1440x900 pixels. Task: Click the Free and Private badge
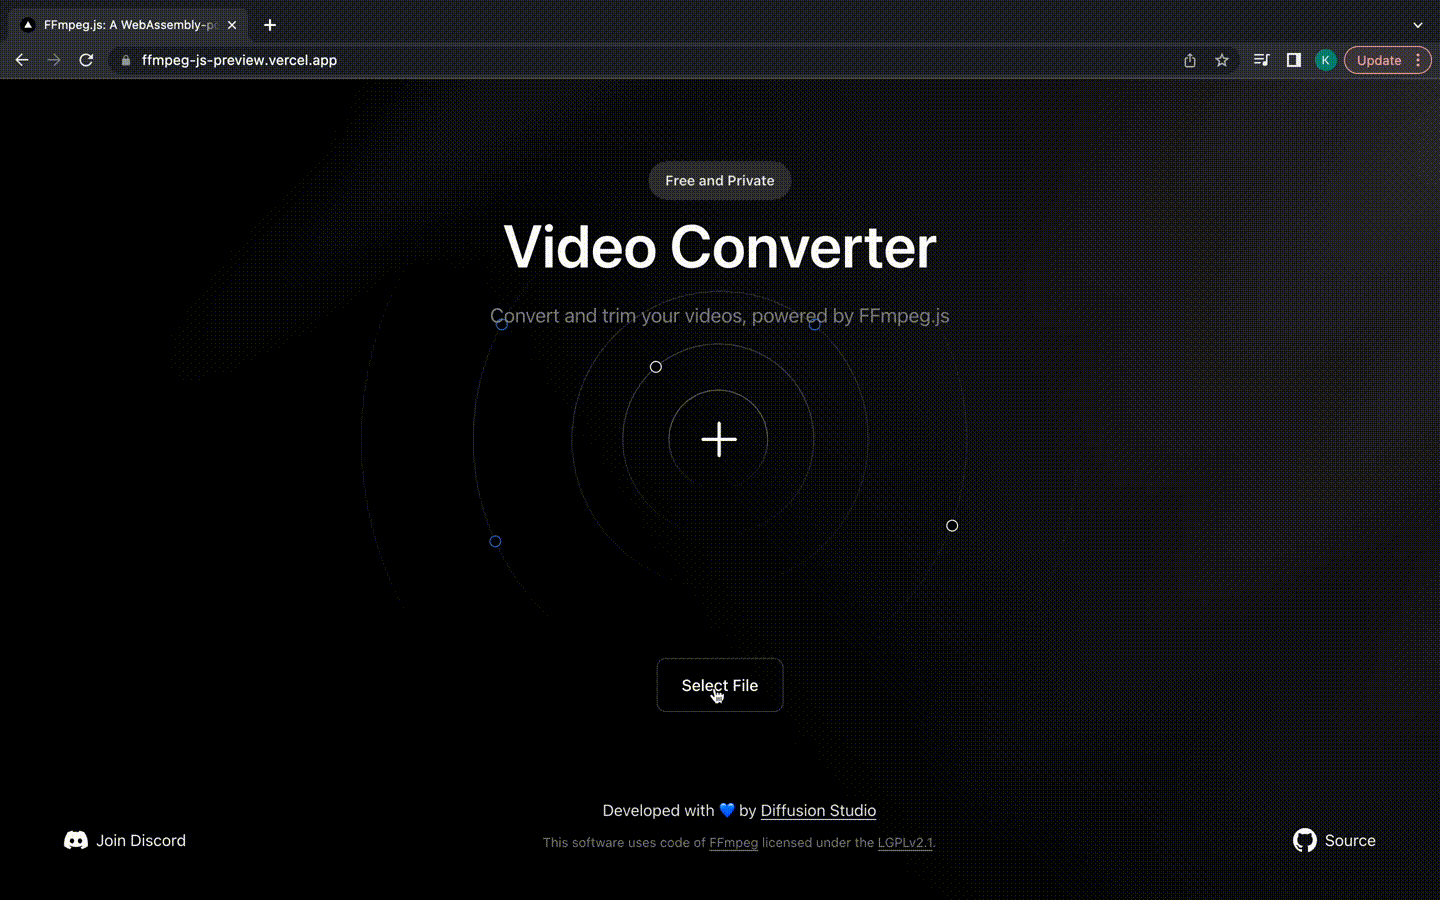click(x=720, y=181)
